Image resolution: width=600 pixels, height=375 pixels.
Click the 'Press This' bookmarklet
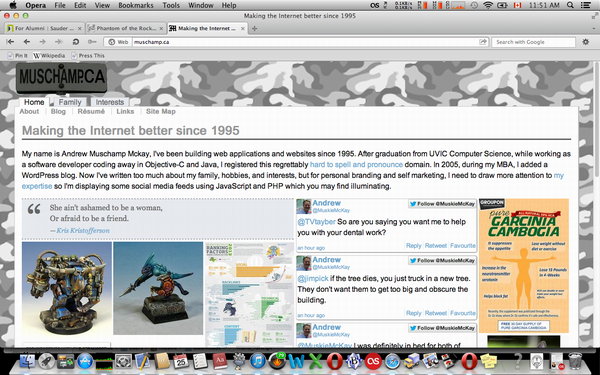88,55
